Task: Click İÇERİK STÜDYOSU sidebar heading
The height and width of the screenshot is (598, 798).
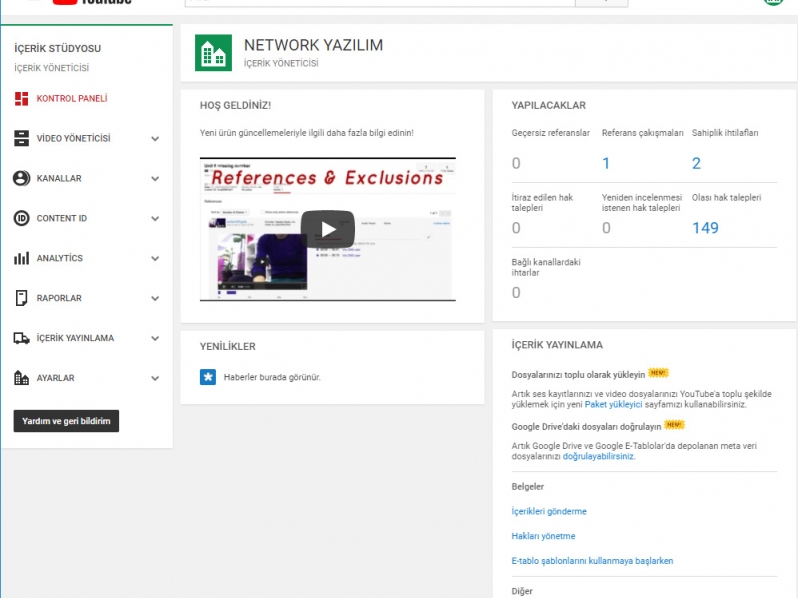Action: coord(58,49)
